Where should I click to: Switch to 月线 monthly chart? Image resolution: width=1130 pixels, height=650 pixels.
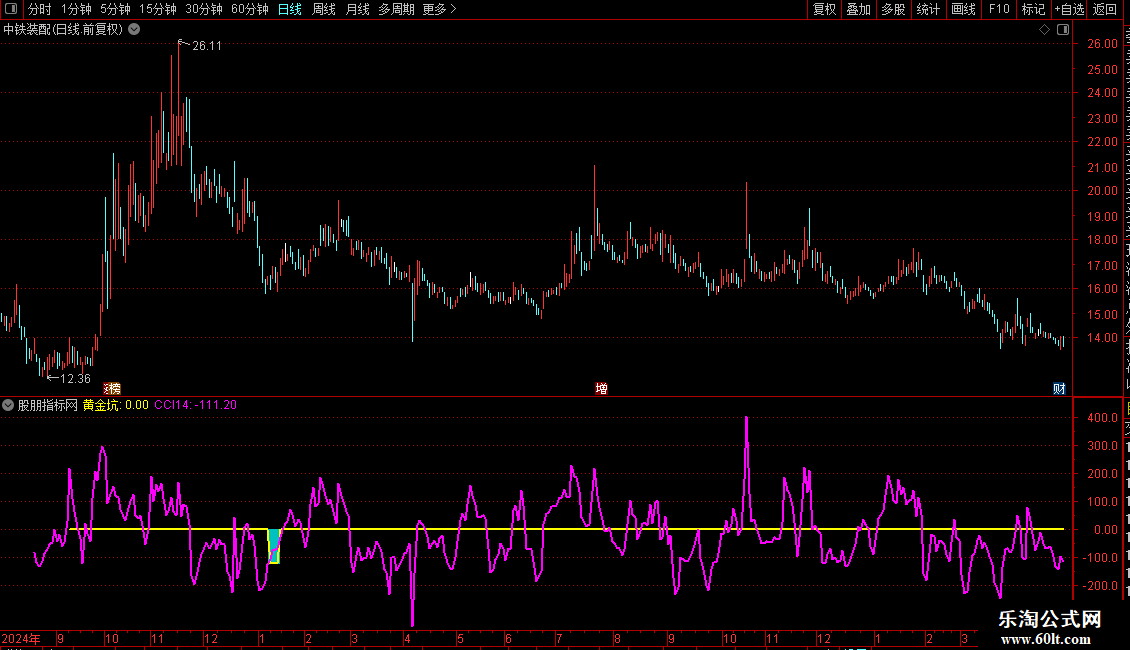pyautogui.click(x=357, y=9)
